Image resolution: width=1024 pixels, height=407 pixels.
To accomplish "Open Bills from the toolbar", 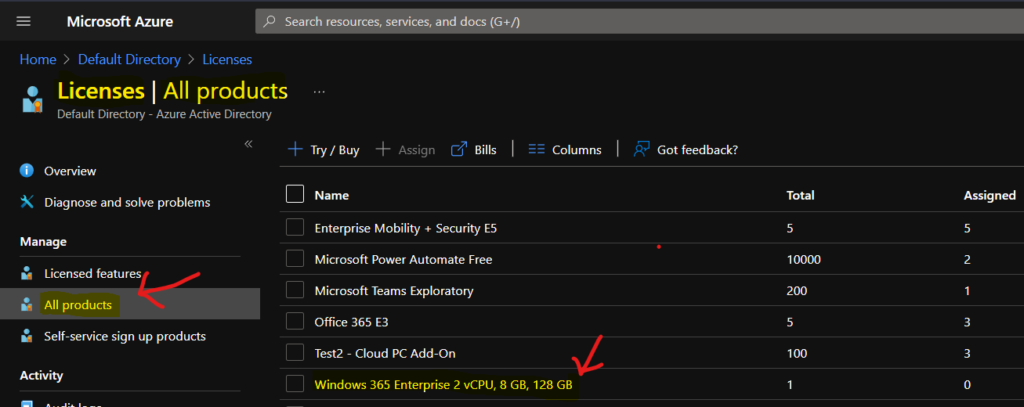I will point(474,150).
